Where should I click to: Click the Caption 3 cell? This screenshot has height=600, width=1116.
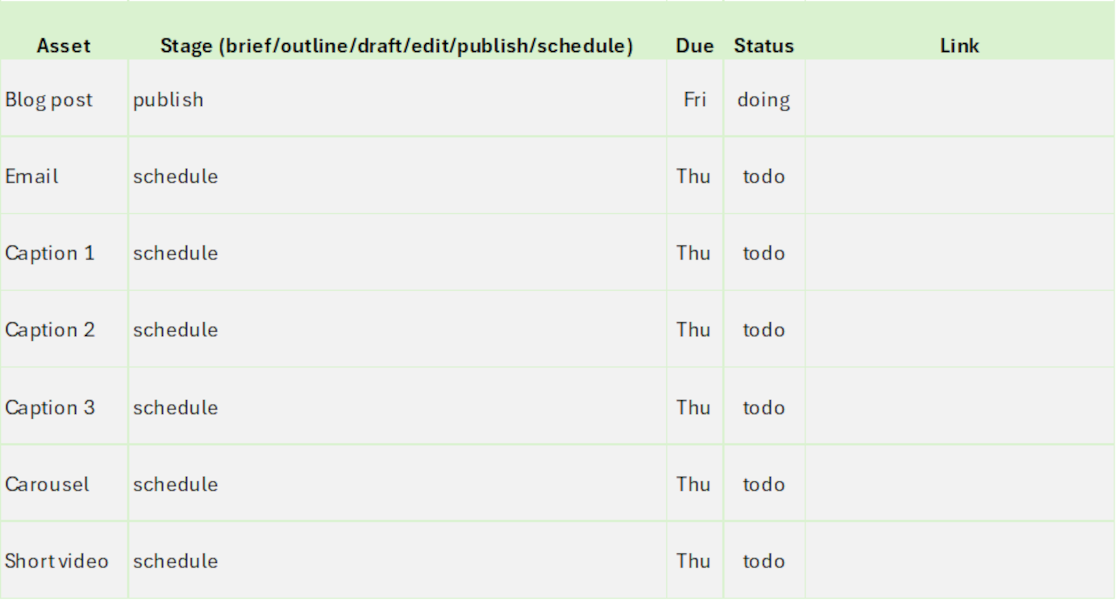point(64,406)
